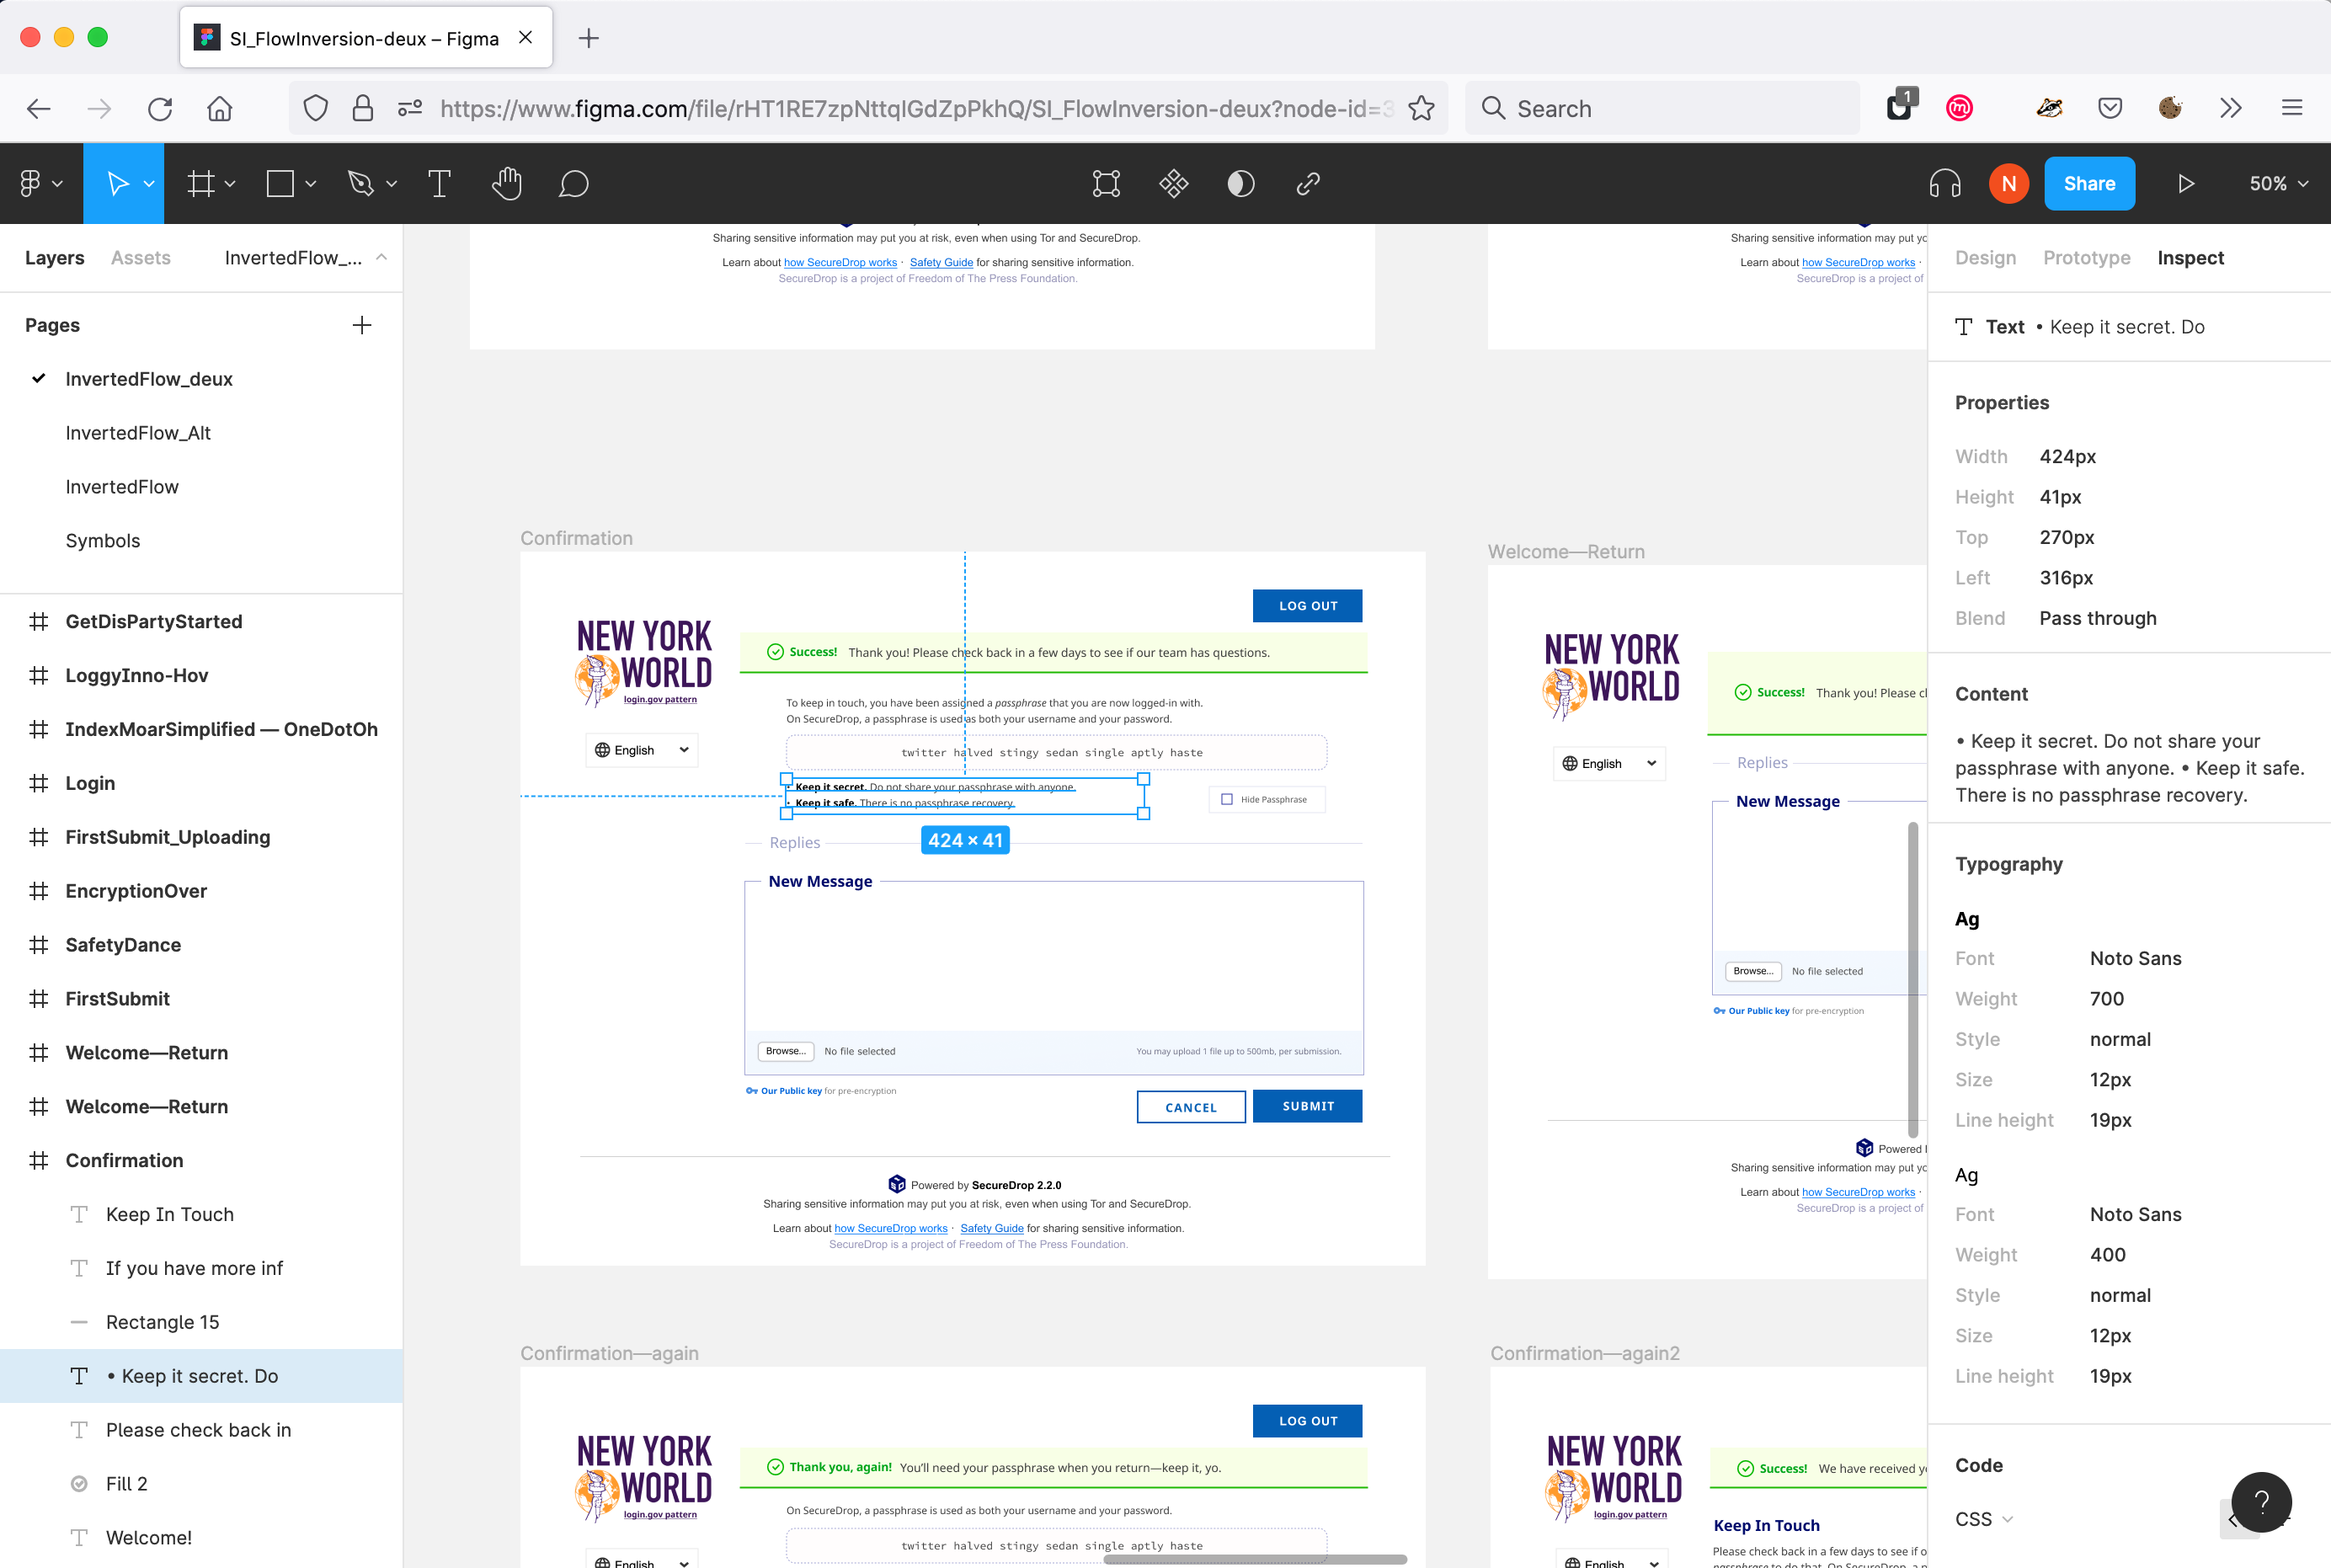This screenshot has width=2331, height=1568.
Task: Open the Component inspector icon
Action: tap(1174, 184)
